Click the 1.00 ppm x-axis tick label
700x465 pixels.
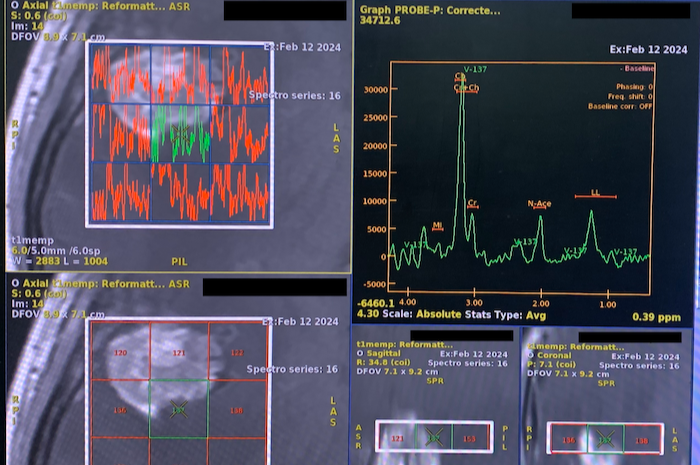(x=608, y=304)
